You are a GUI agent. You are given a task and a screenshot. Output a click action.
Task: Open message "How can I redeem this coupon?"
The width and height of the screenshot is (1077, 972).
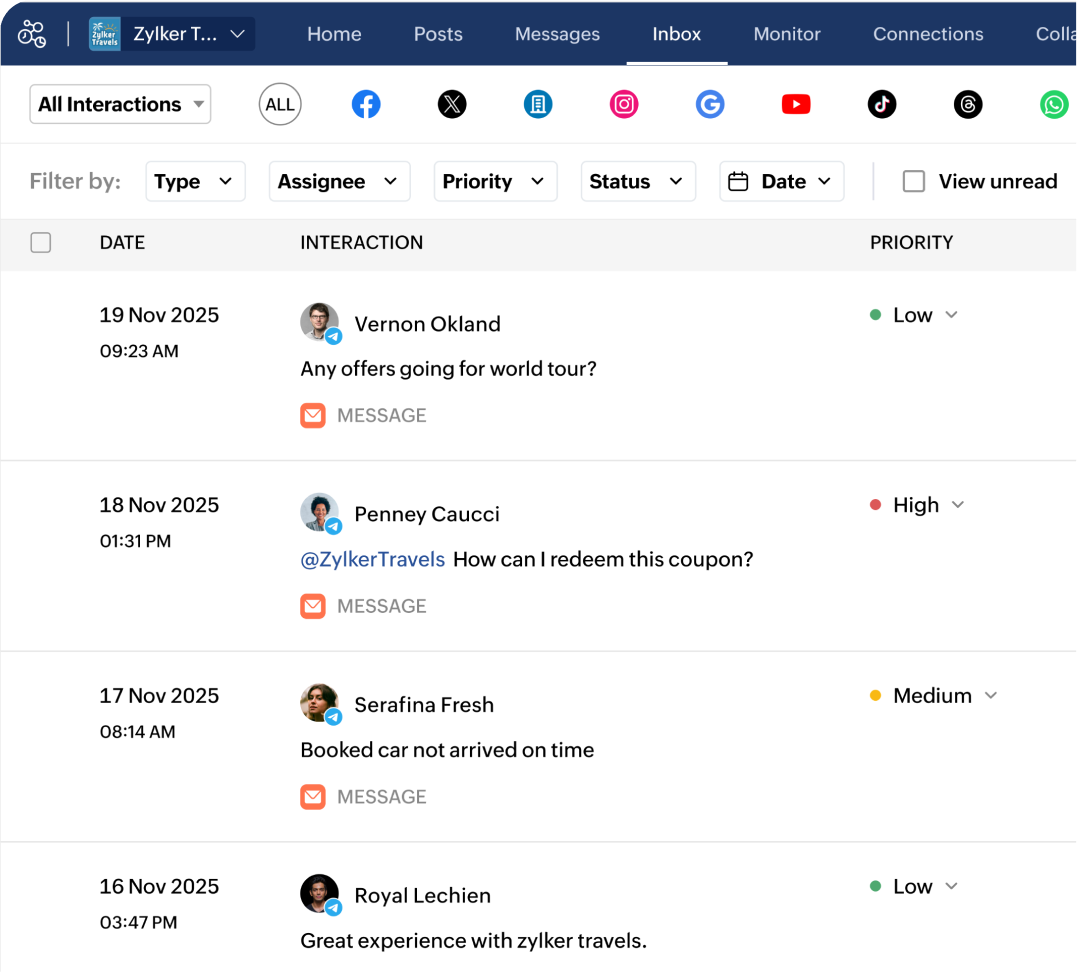(x=603, y=560)
